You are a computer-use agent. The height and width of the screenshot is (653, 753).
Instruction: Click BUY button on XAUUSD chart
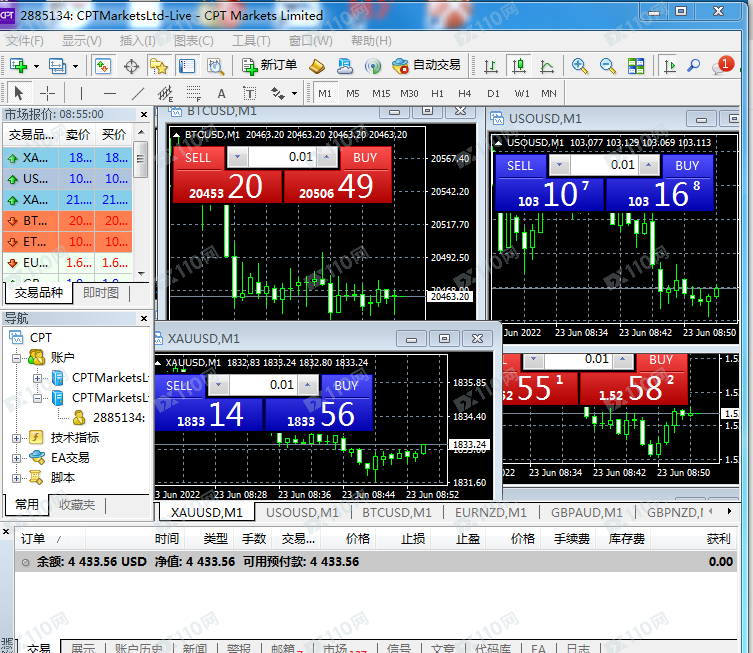(x=346, y=385)
